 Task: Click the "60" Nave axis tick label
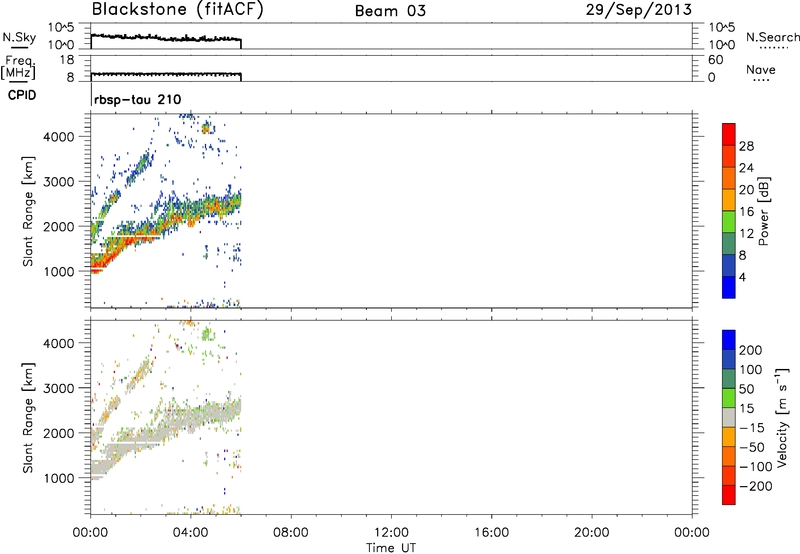tap(715, 60)
